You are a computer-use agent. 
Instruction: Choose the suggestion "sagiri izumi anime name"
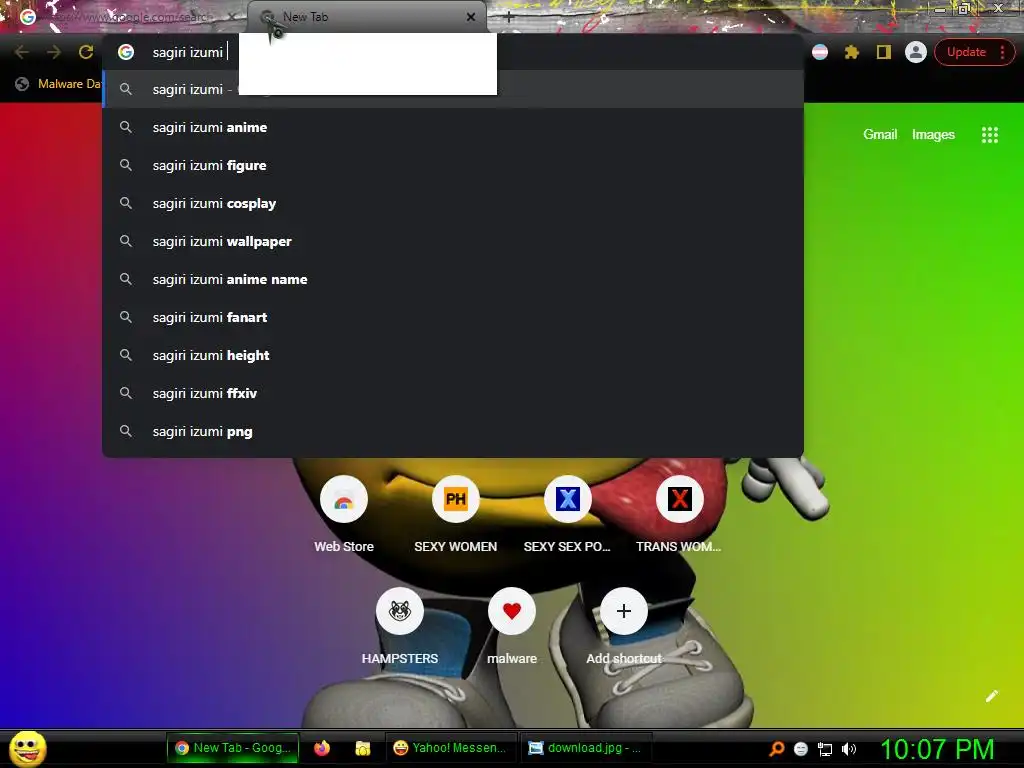coord(453,280)
